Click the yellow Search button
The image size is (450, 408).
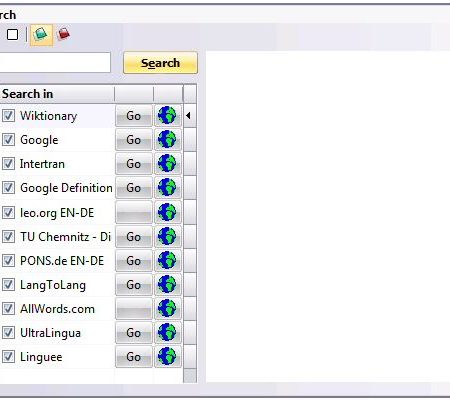pyautogui.click(x=160, y=63)
